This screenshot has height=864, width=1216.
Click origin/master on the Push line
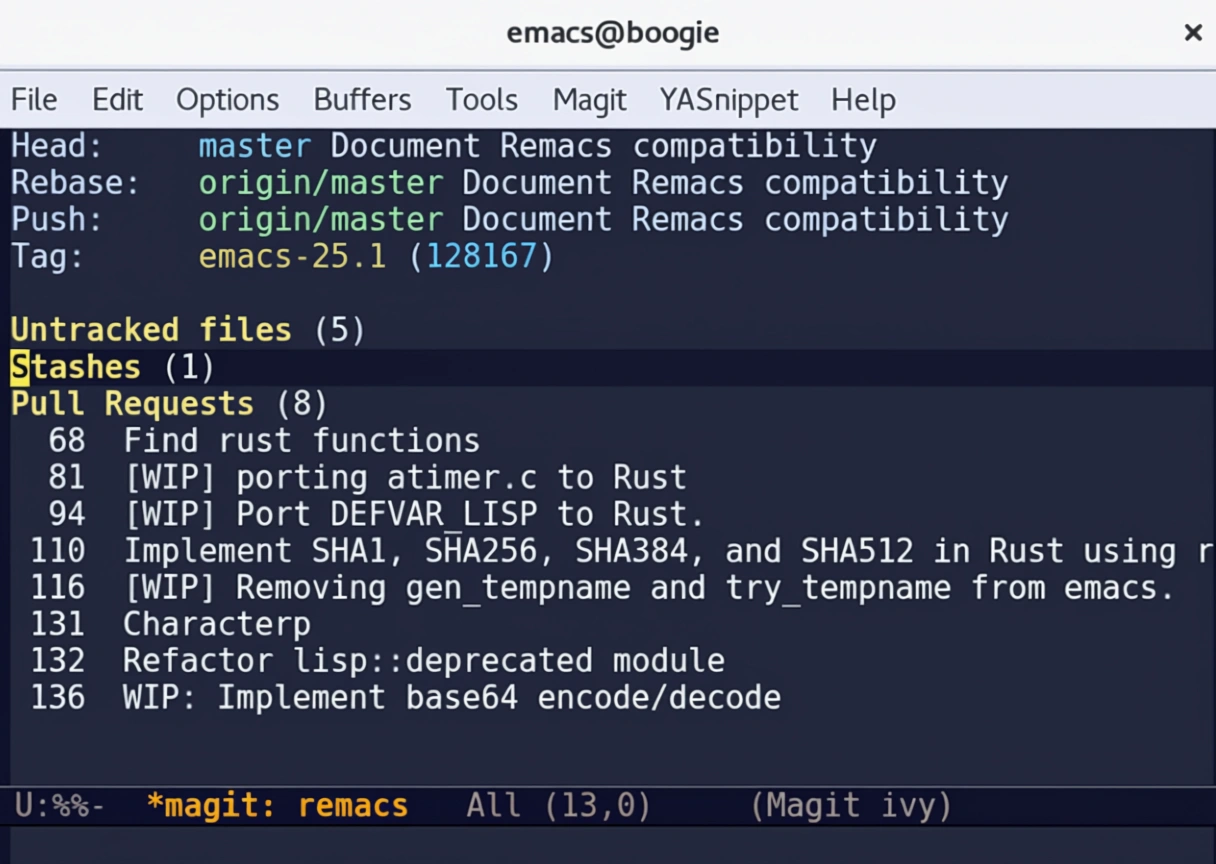pos(320,220)
